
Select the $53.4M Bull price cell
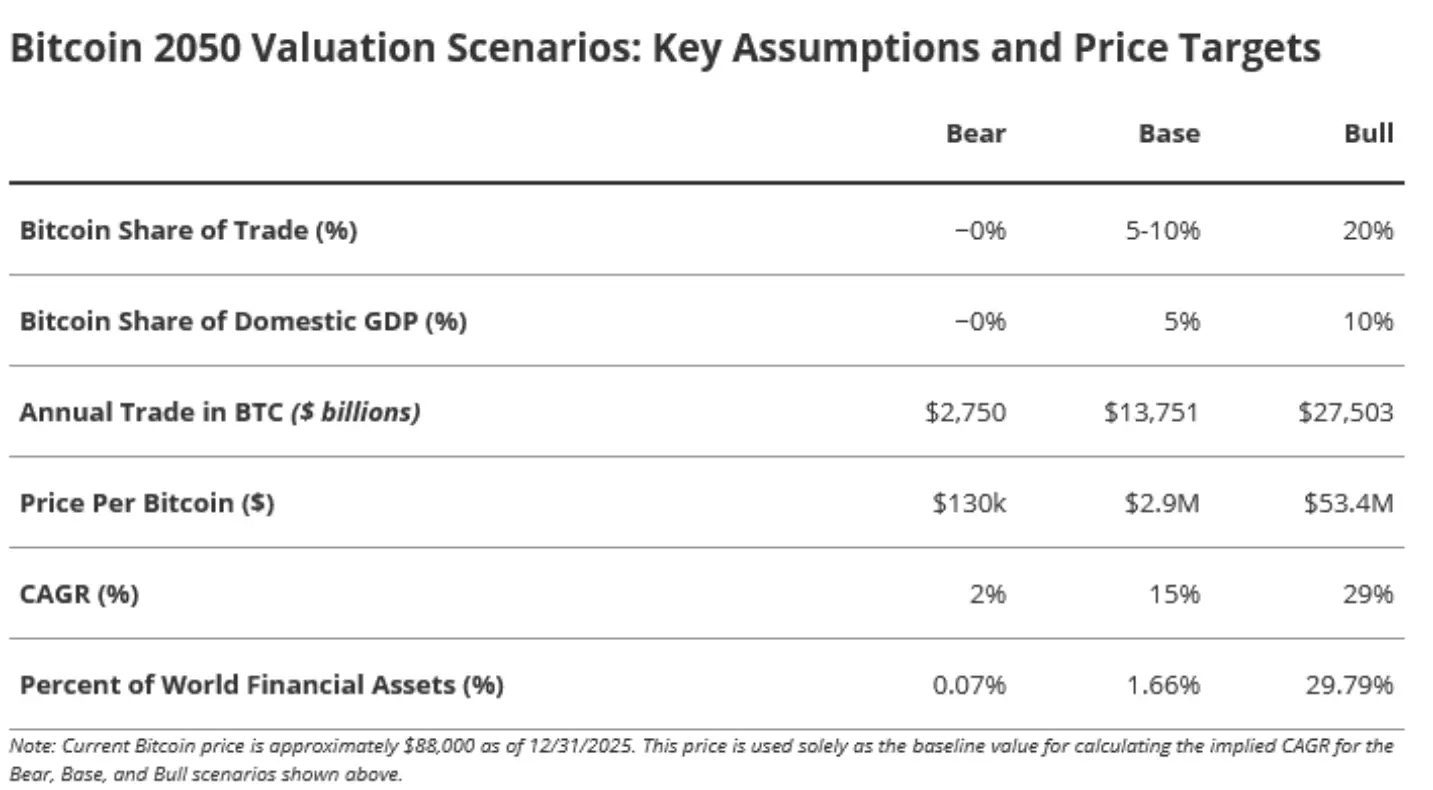click(1347, 504)
